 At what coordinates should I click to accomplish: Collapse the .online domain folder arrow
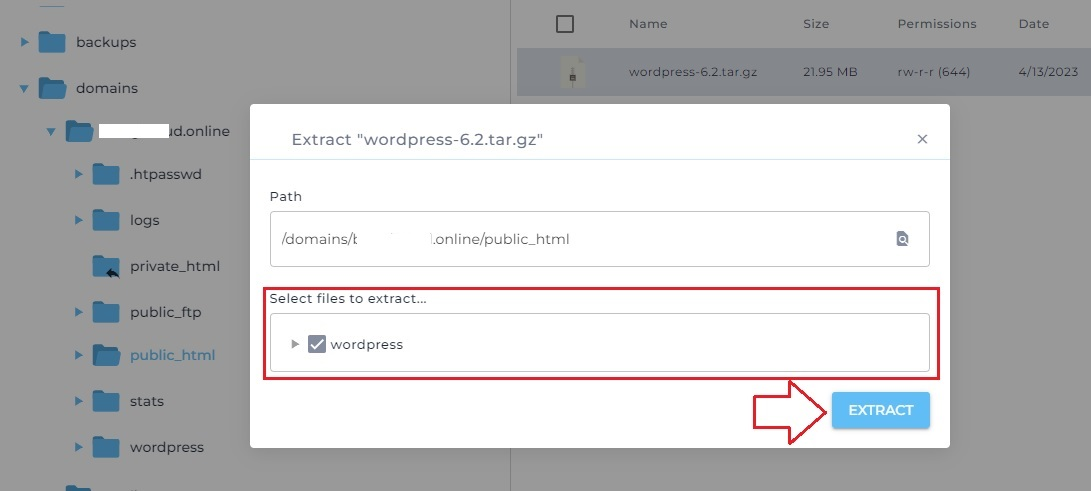[51, 131]
